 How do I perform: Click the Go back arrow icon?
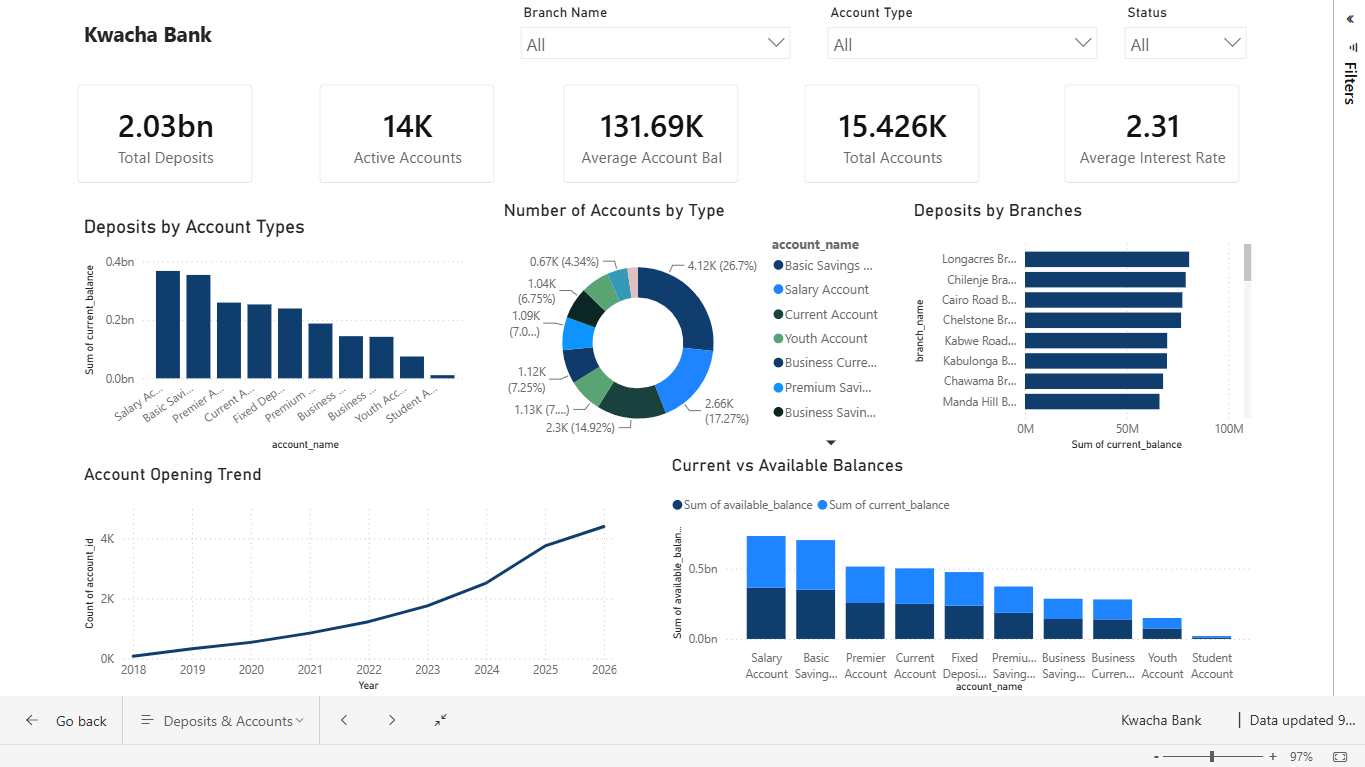pos(32,720)
